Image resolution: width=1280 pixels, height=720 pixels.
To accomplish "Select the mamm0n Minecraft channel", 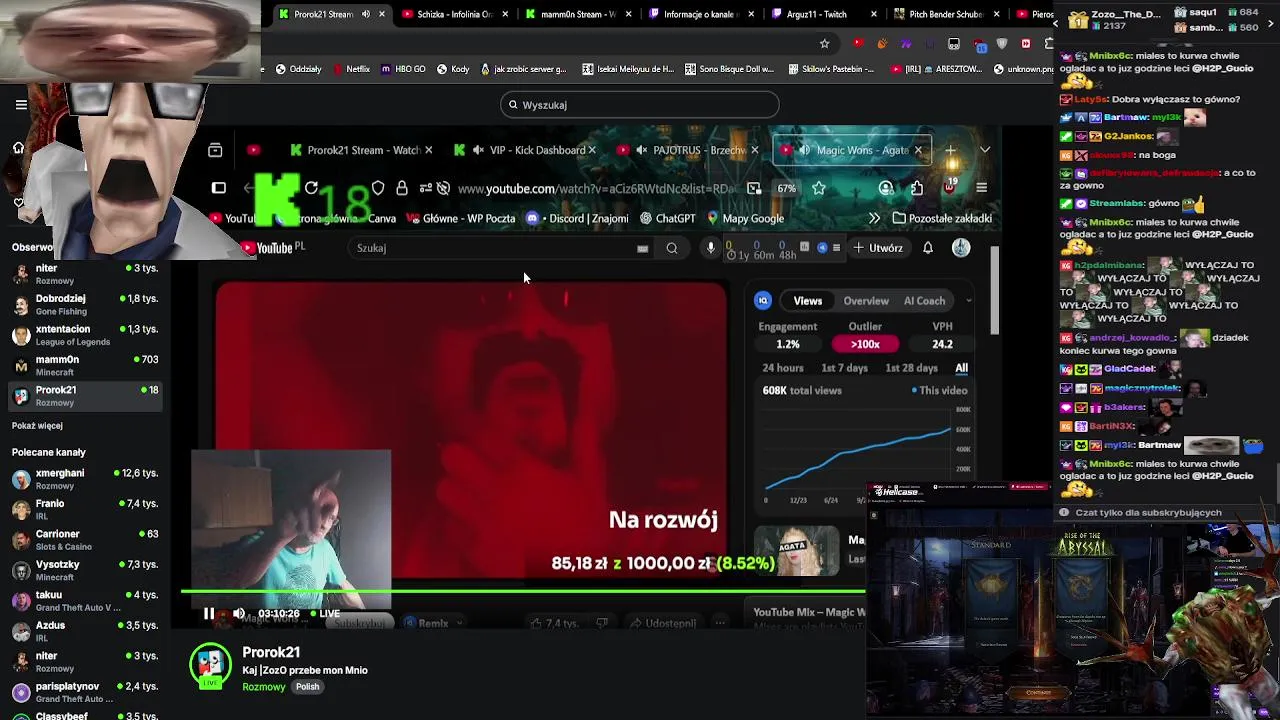I will click(85, 365).
